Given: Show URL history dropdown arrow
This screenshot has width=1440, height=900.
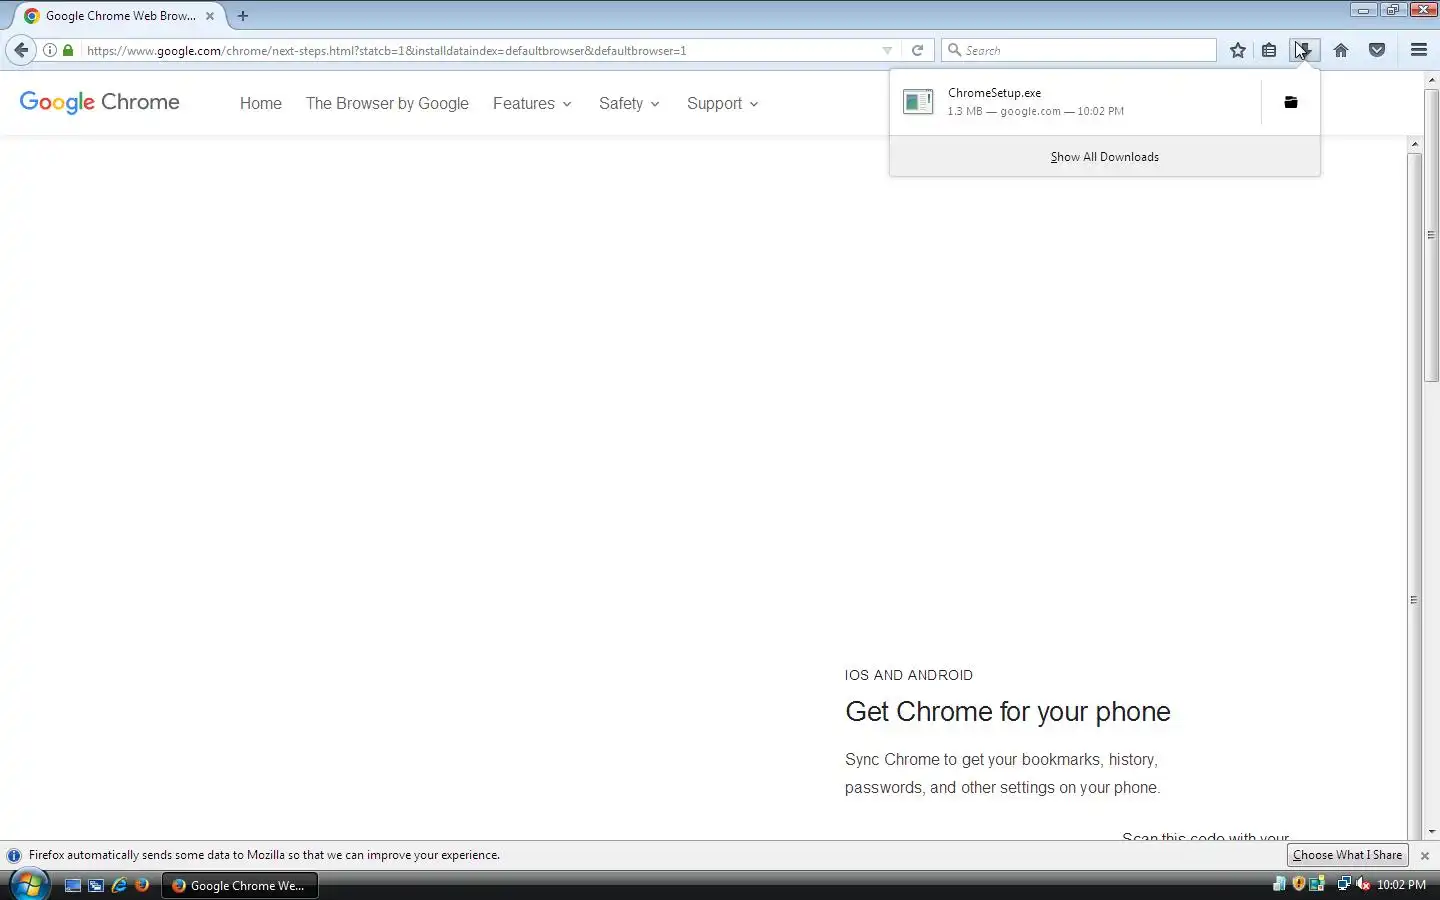Looking at the screenshot, I should pyautogui.click(x=887, y=50).
